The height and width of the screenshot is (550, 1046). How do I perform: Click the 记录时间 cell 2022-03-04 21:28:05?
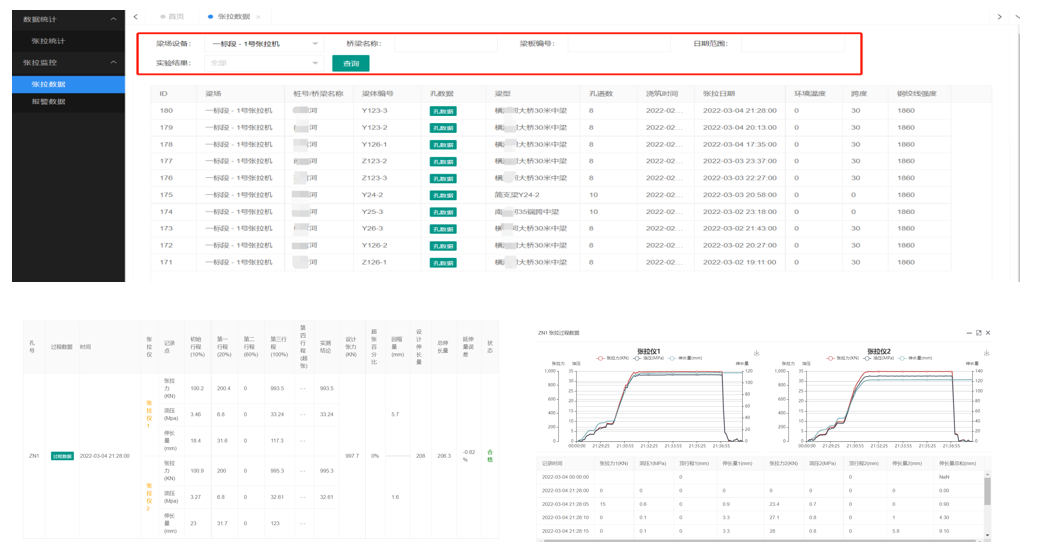(565, 504)
